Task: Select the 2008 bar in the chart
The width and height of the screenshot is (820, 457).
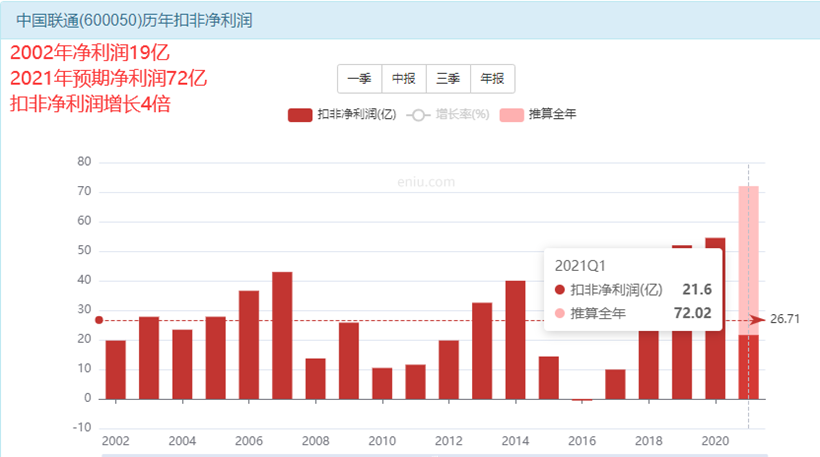Action: click(315, 379)
